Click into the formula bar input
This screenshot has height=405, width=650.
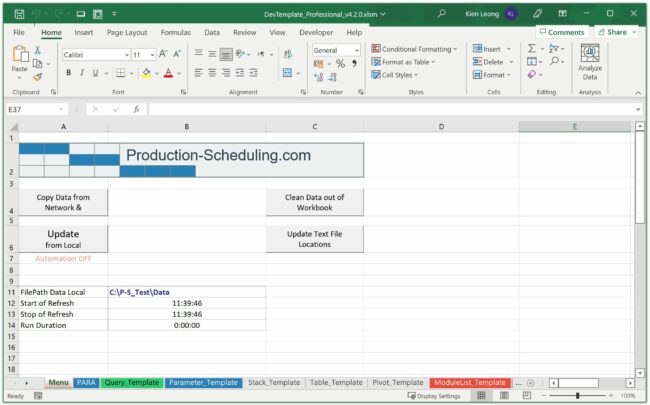point(392,109)
